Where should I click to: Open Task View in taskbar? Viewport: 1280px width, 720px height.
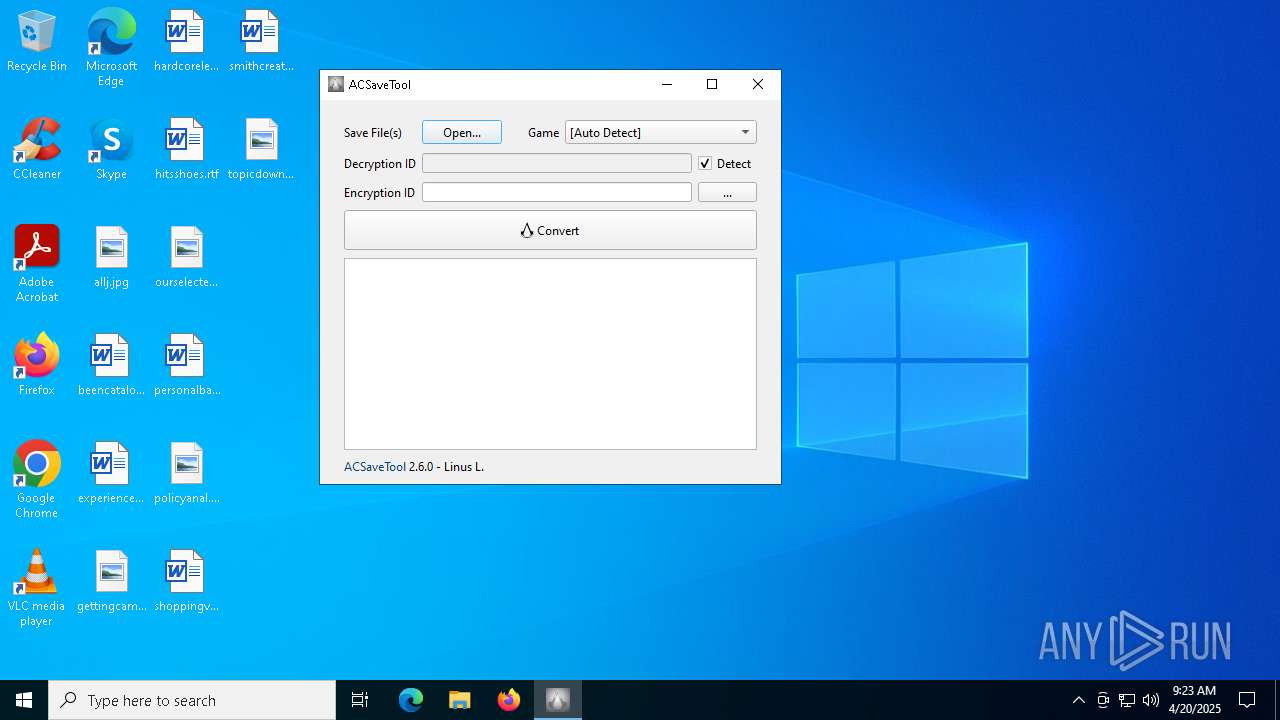(x=360, y=700)
